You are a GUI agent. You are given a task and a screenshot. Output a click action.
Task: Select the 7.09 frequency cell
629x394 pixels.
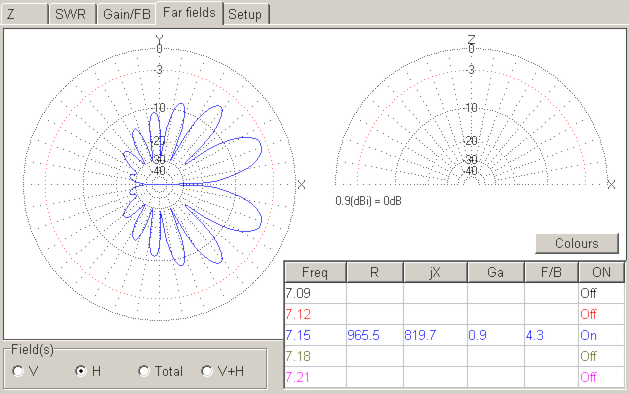[x=315, y=293]
